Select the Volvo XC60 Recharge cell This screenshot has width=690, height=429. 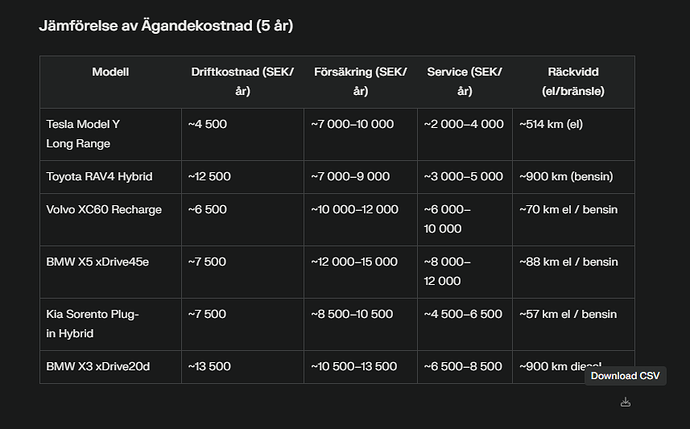coord(104,210)
